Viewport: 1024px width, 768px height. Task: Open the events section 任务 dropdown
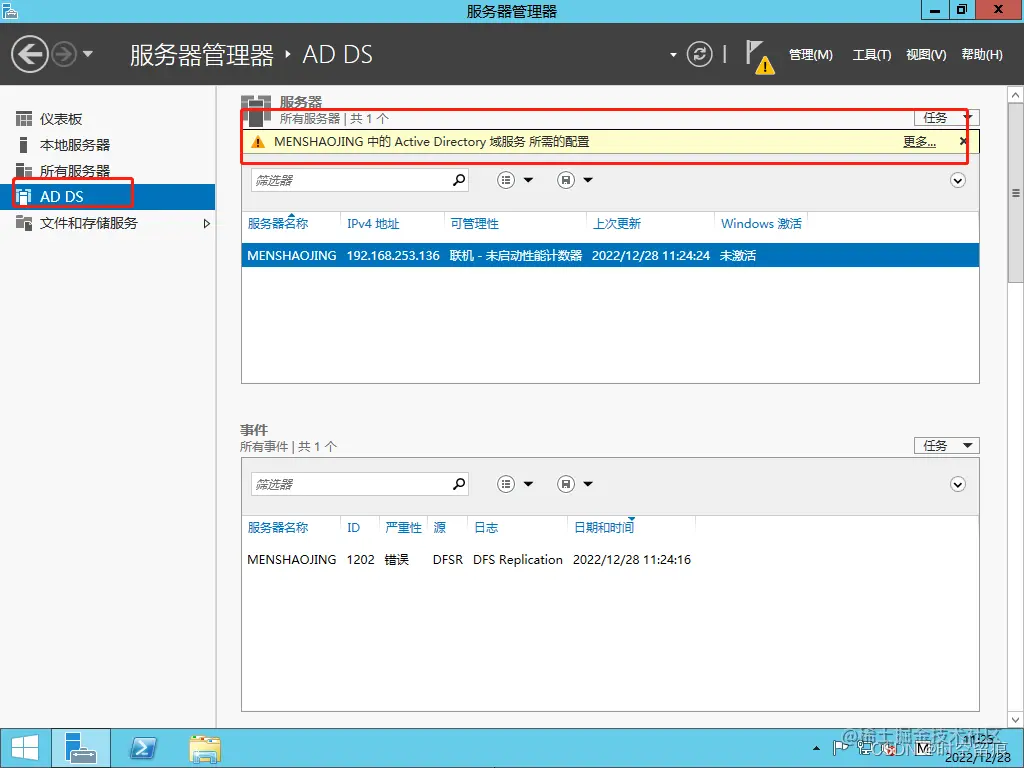pyautogui.click(x=946, y=445)
